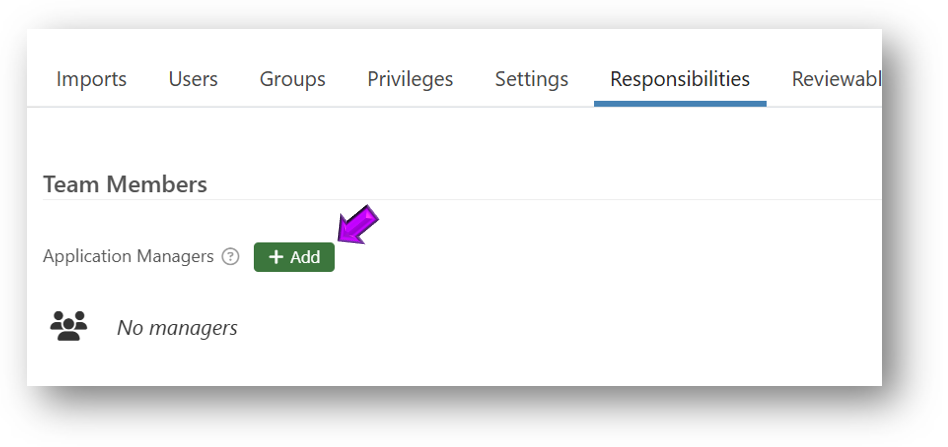Open the Imports tab

tap(91, 79)
